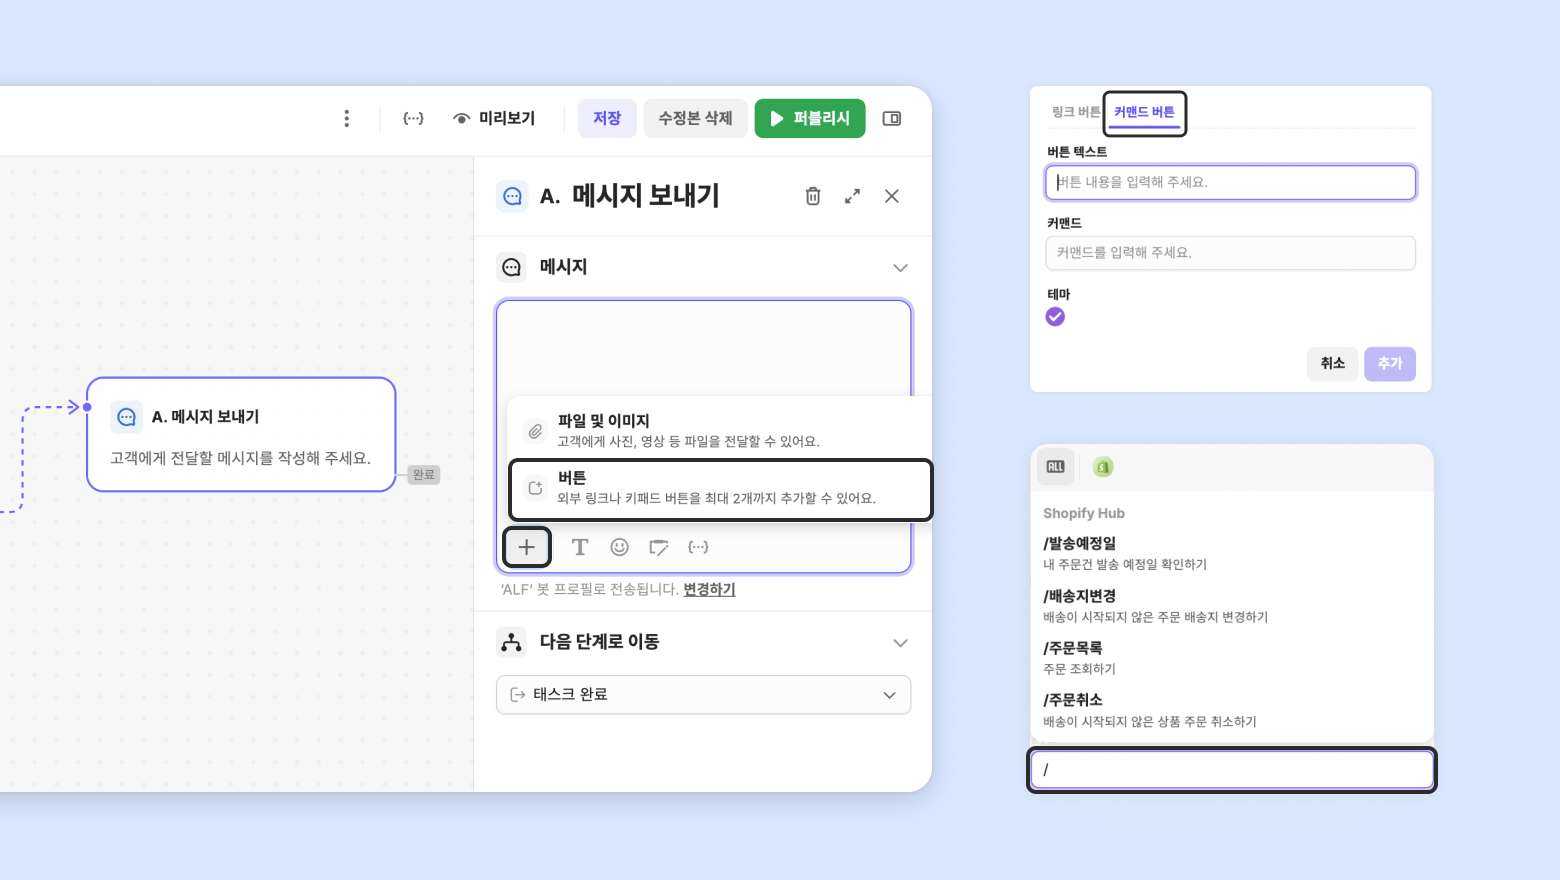Click the chat icon on the canvas node
Image resolution: width=1560 pixels, height=880 pixels.
pyautogui.click(x=127, y=417)
